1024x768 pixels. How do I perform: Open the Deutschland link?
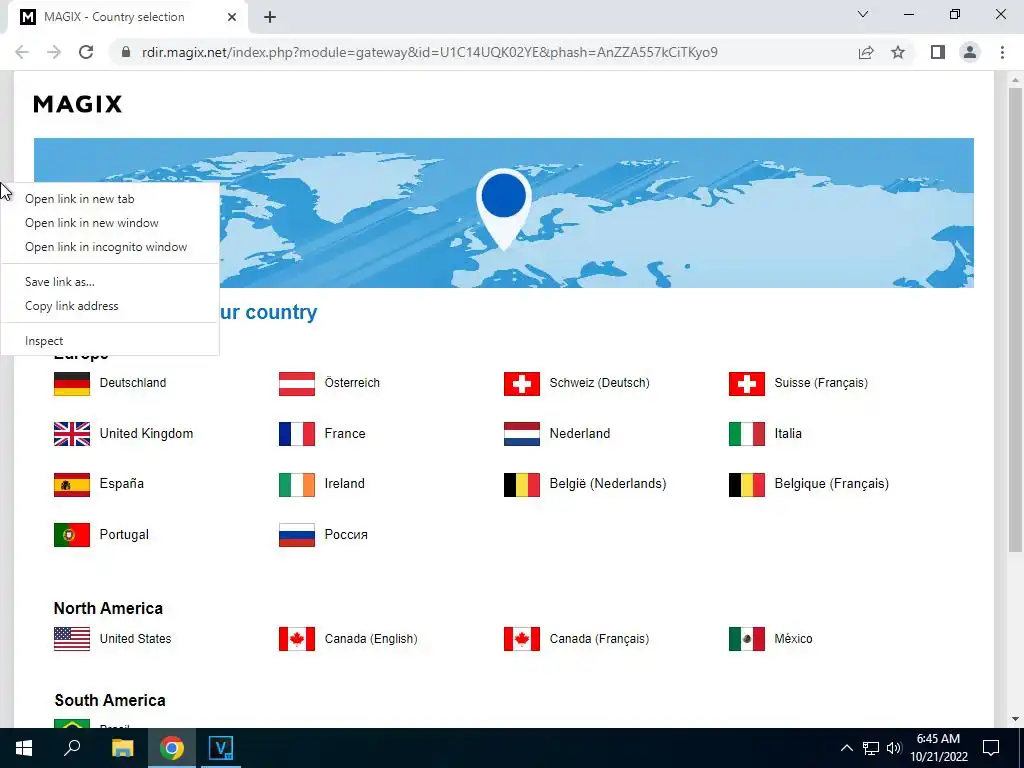pos(133,383)
